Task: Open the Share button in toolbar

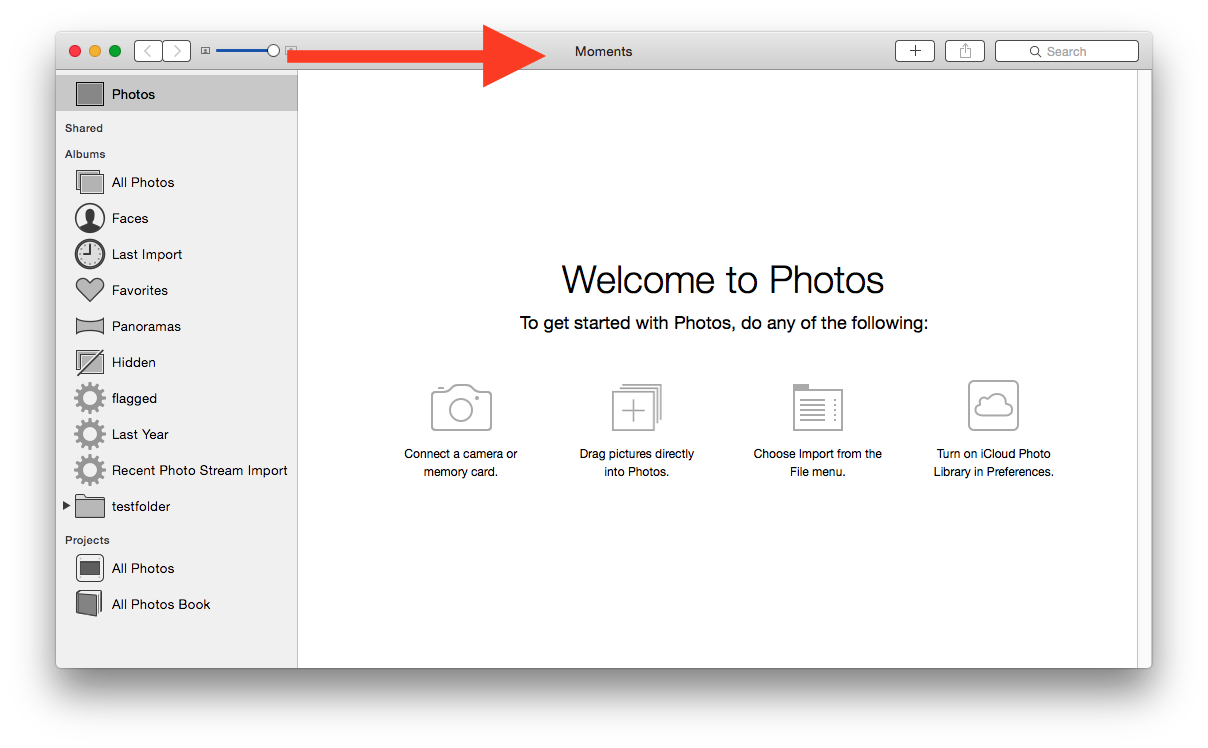Action: 965,51
